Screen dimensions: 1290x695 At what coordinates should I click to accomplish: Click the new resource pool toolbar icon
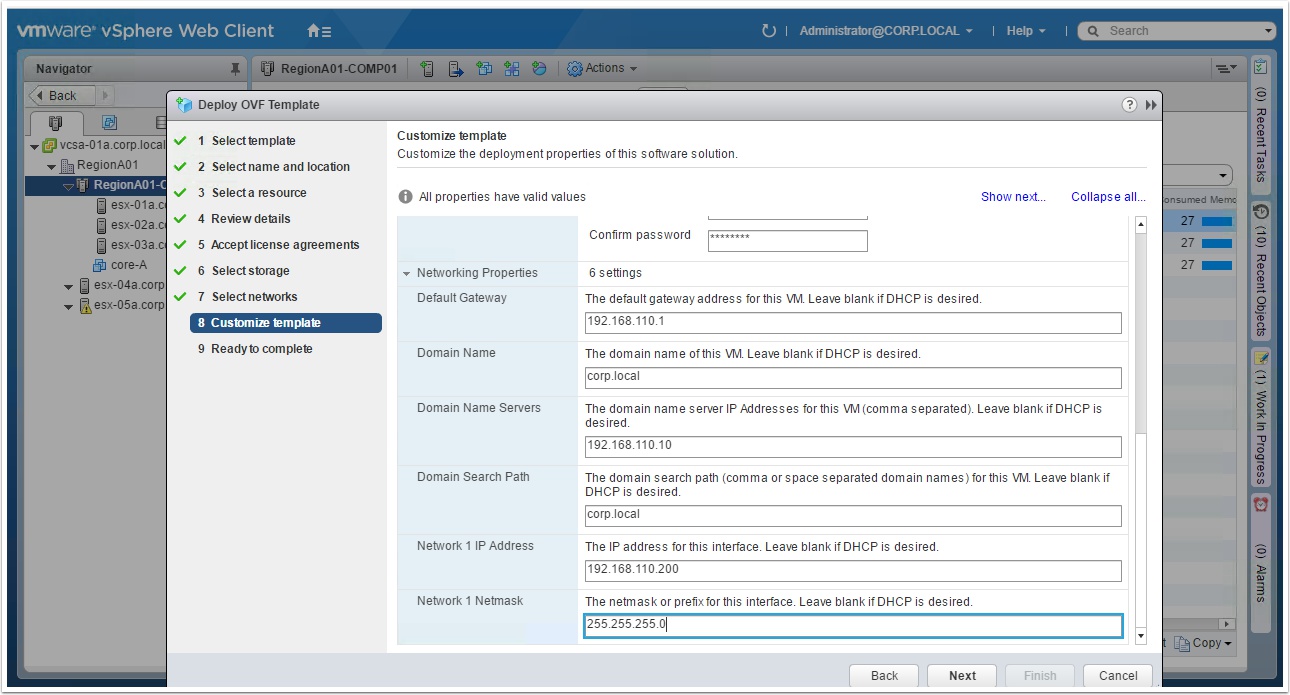coord(540,68)
